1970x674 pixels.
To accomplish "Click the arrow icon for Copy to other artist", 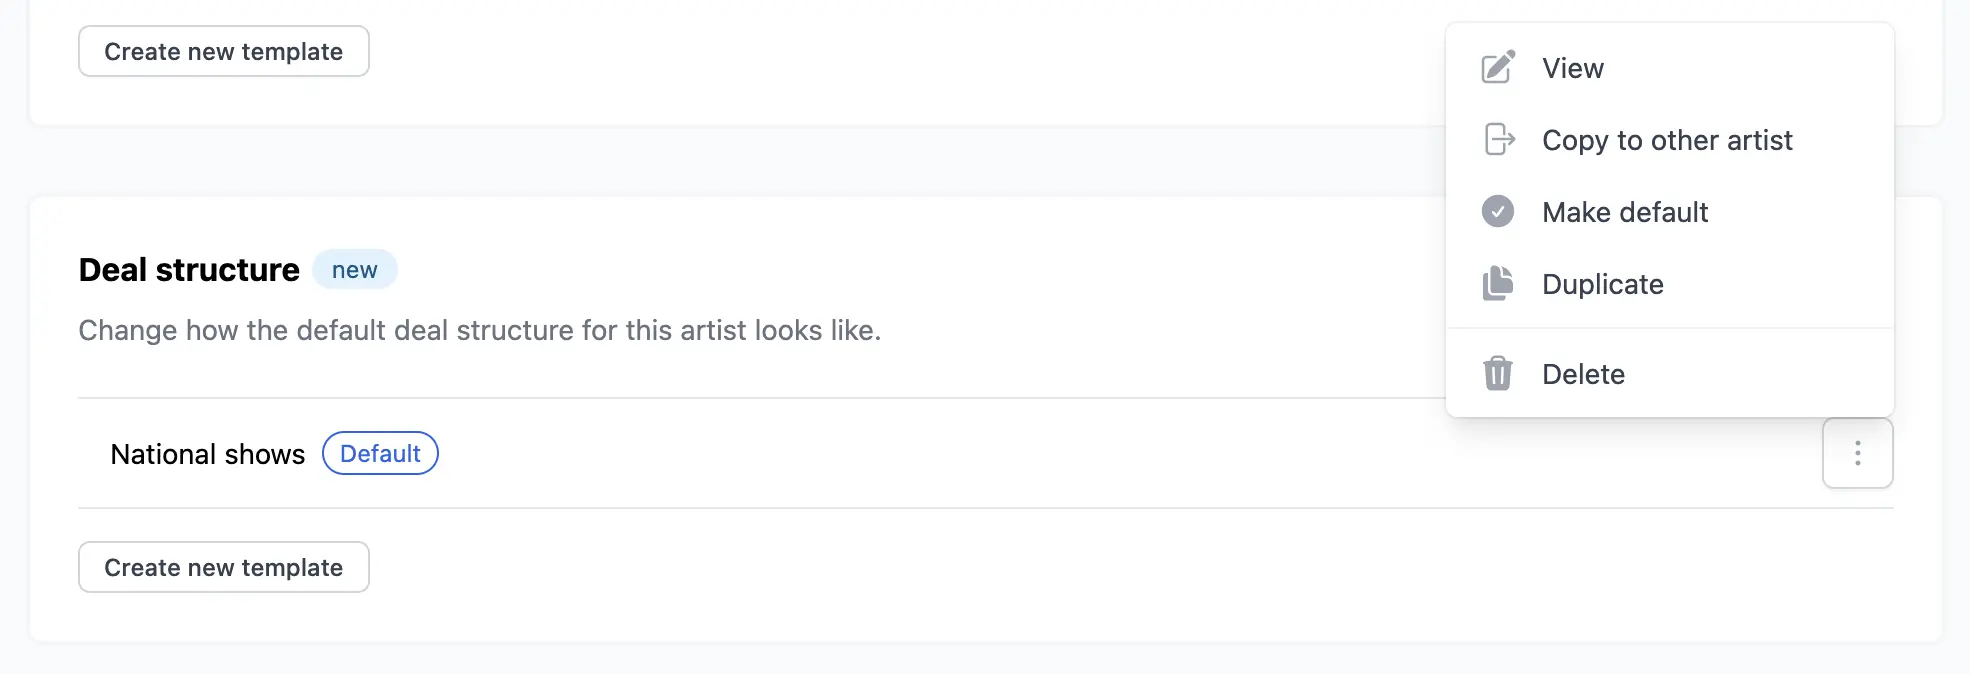I will 1498,140.
